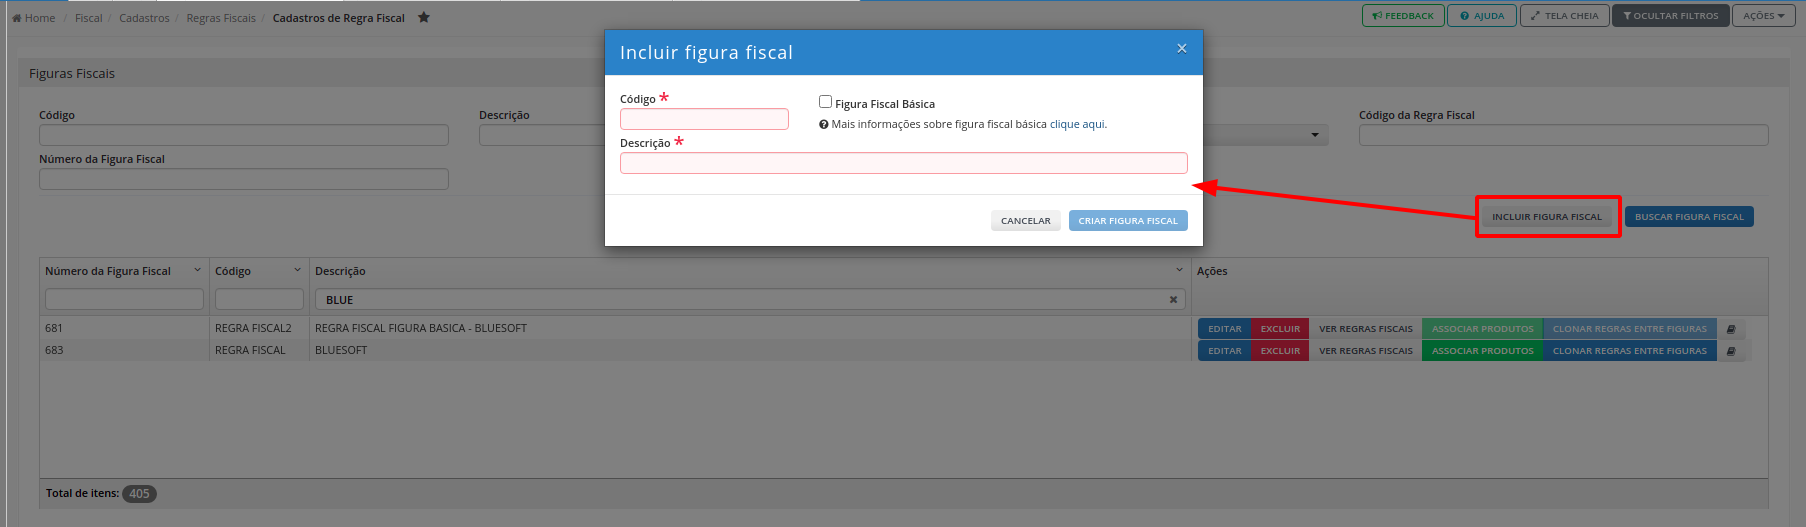Open the Ações dropdown menu
Viewport: 1806px width, 527px height.
1764,16
